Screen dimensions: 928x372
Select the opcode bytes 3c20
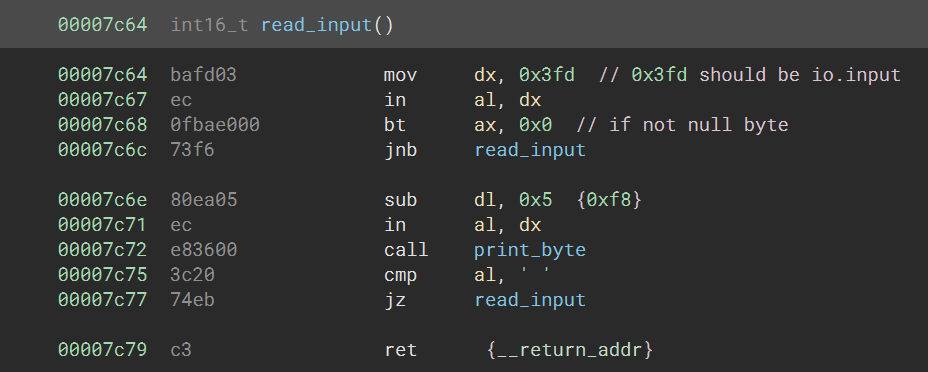[192, 274]
